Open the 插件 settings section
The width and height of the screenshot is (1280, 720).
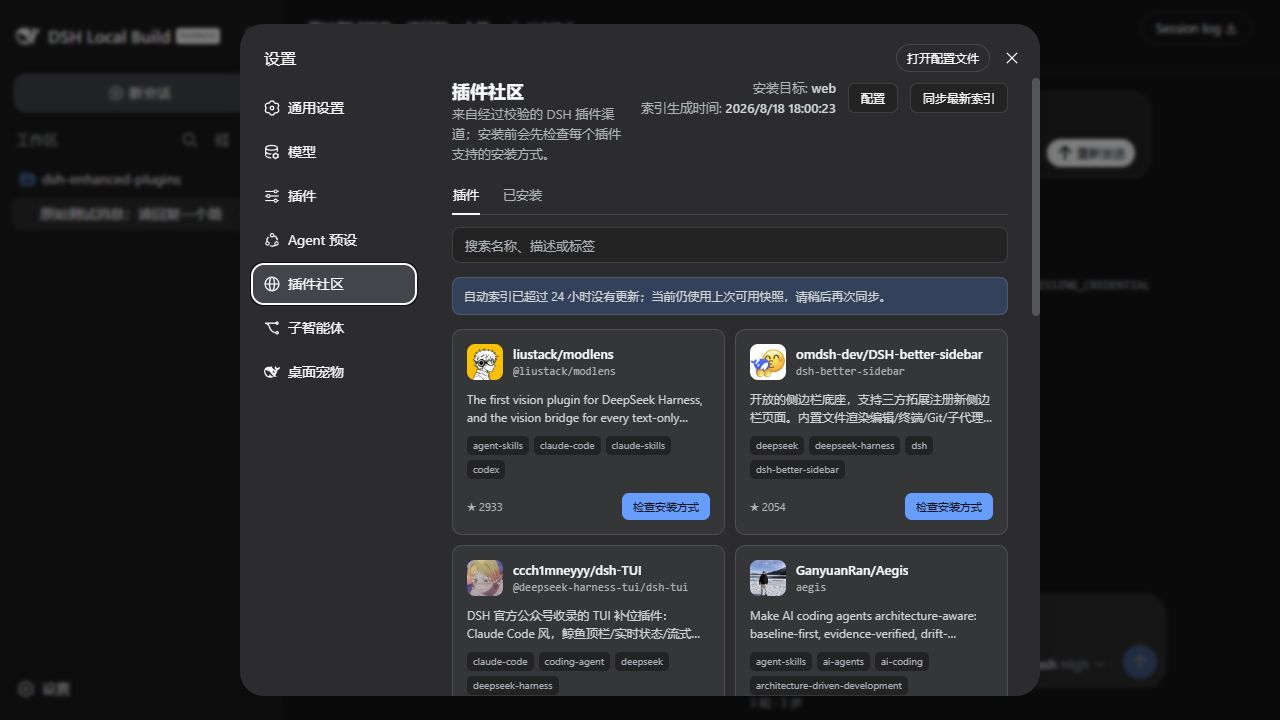coord(334,196)
